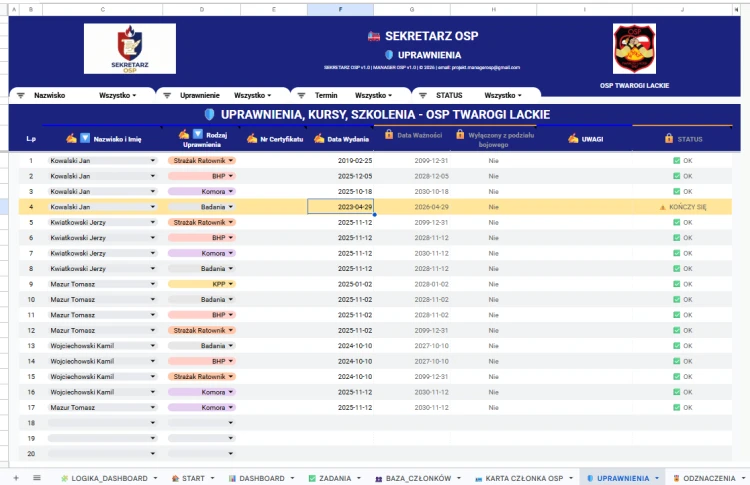Select the 2023-04-29 date cell in row 4
The image size is (750, 485).
point(340,207)
